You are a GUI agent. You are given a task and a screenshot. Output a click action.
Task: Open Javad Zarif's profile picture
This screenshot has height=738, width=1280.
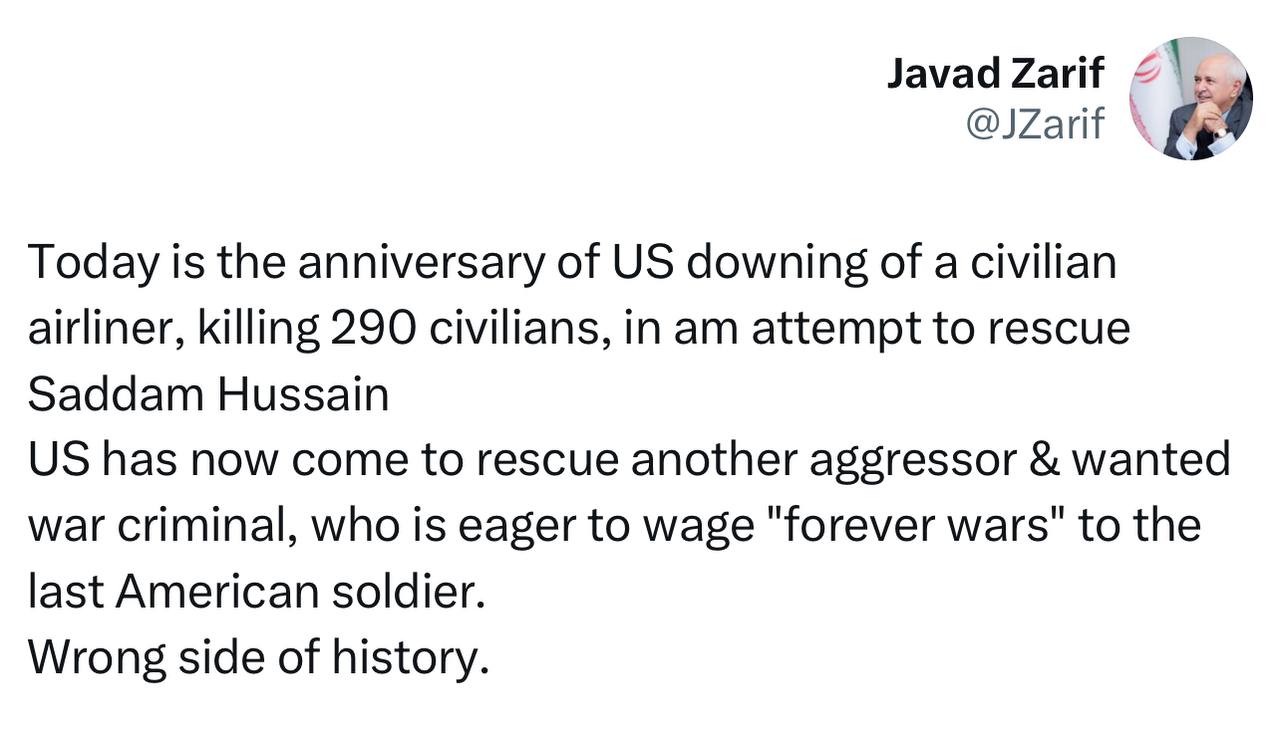pos(1190,99)
